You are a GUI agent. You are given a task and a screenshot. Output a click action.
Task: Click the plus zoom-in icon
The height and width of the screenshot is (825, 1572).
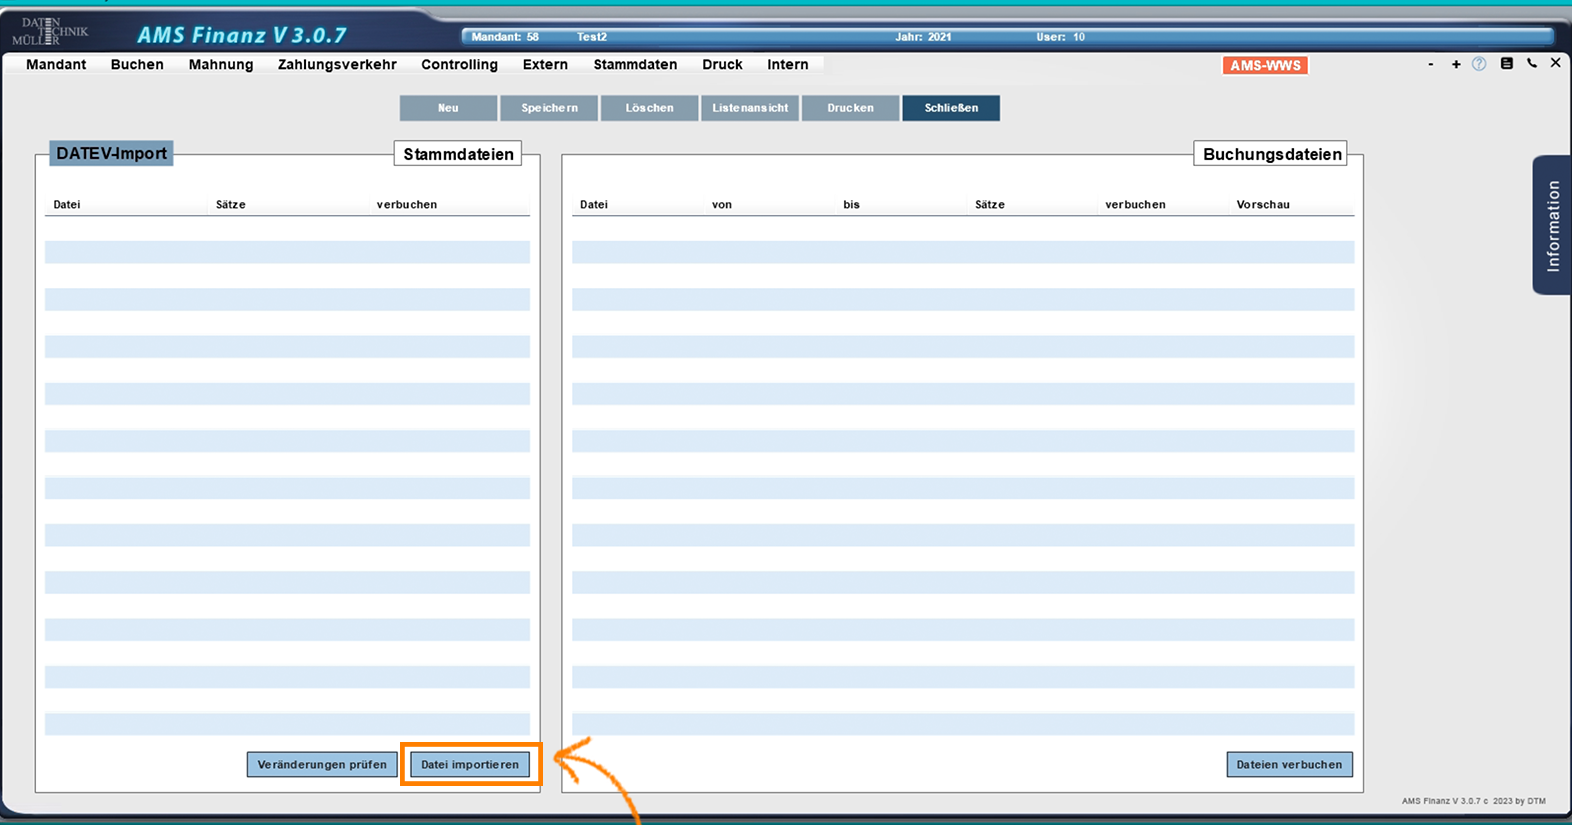(x=1456, y=64)
